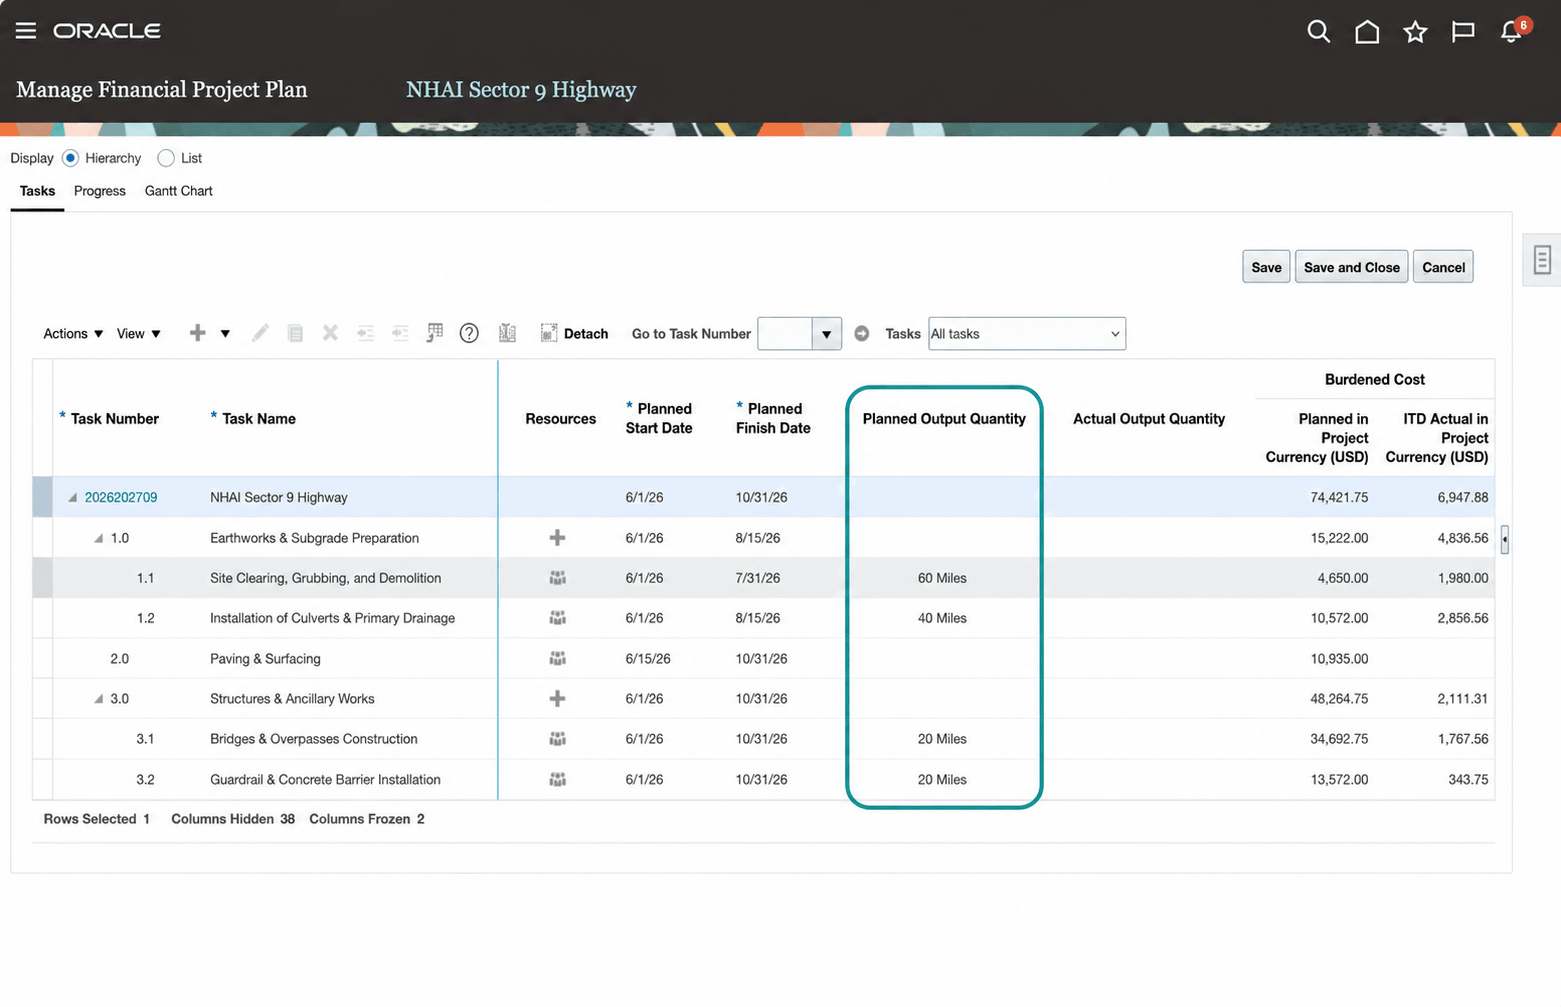Open resources icon for Bridges & Overpasses row
The image size is (1561, 1007).
coord(558,739)
